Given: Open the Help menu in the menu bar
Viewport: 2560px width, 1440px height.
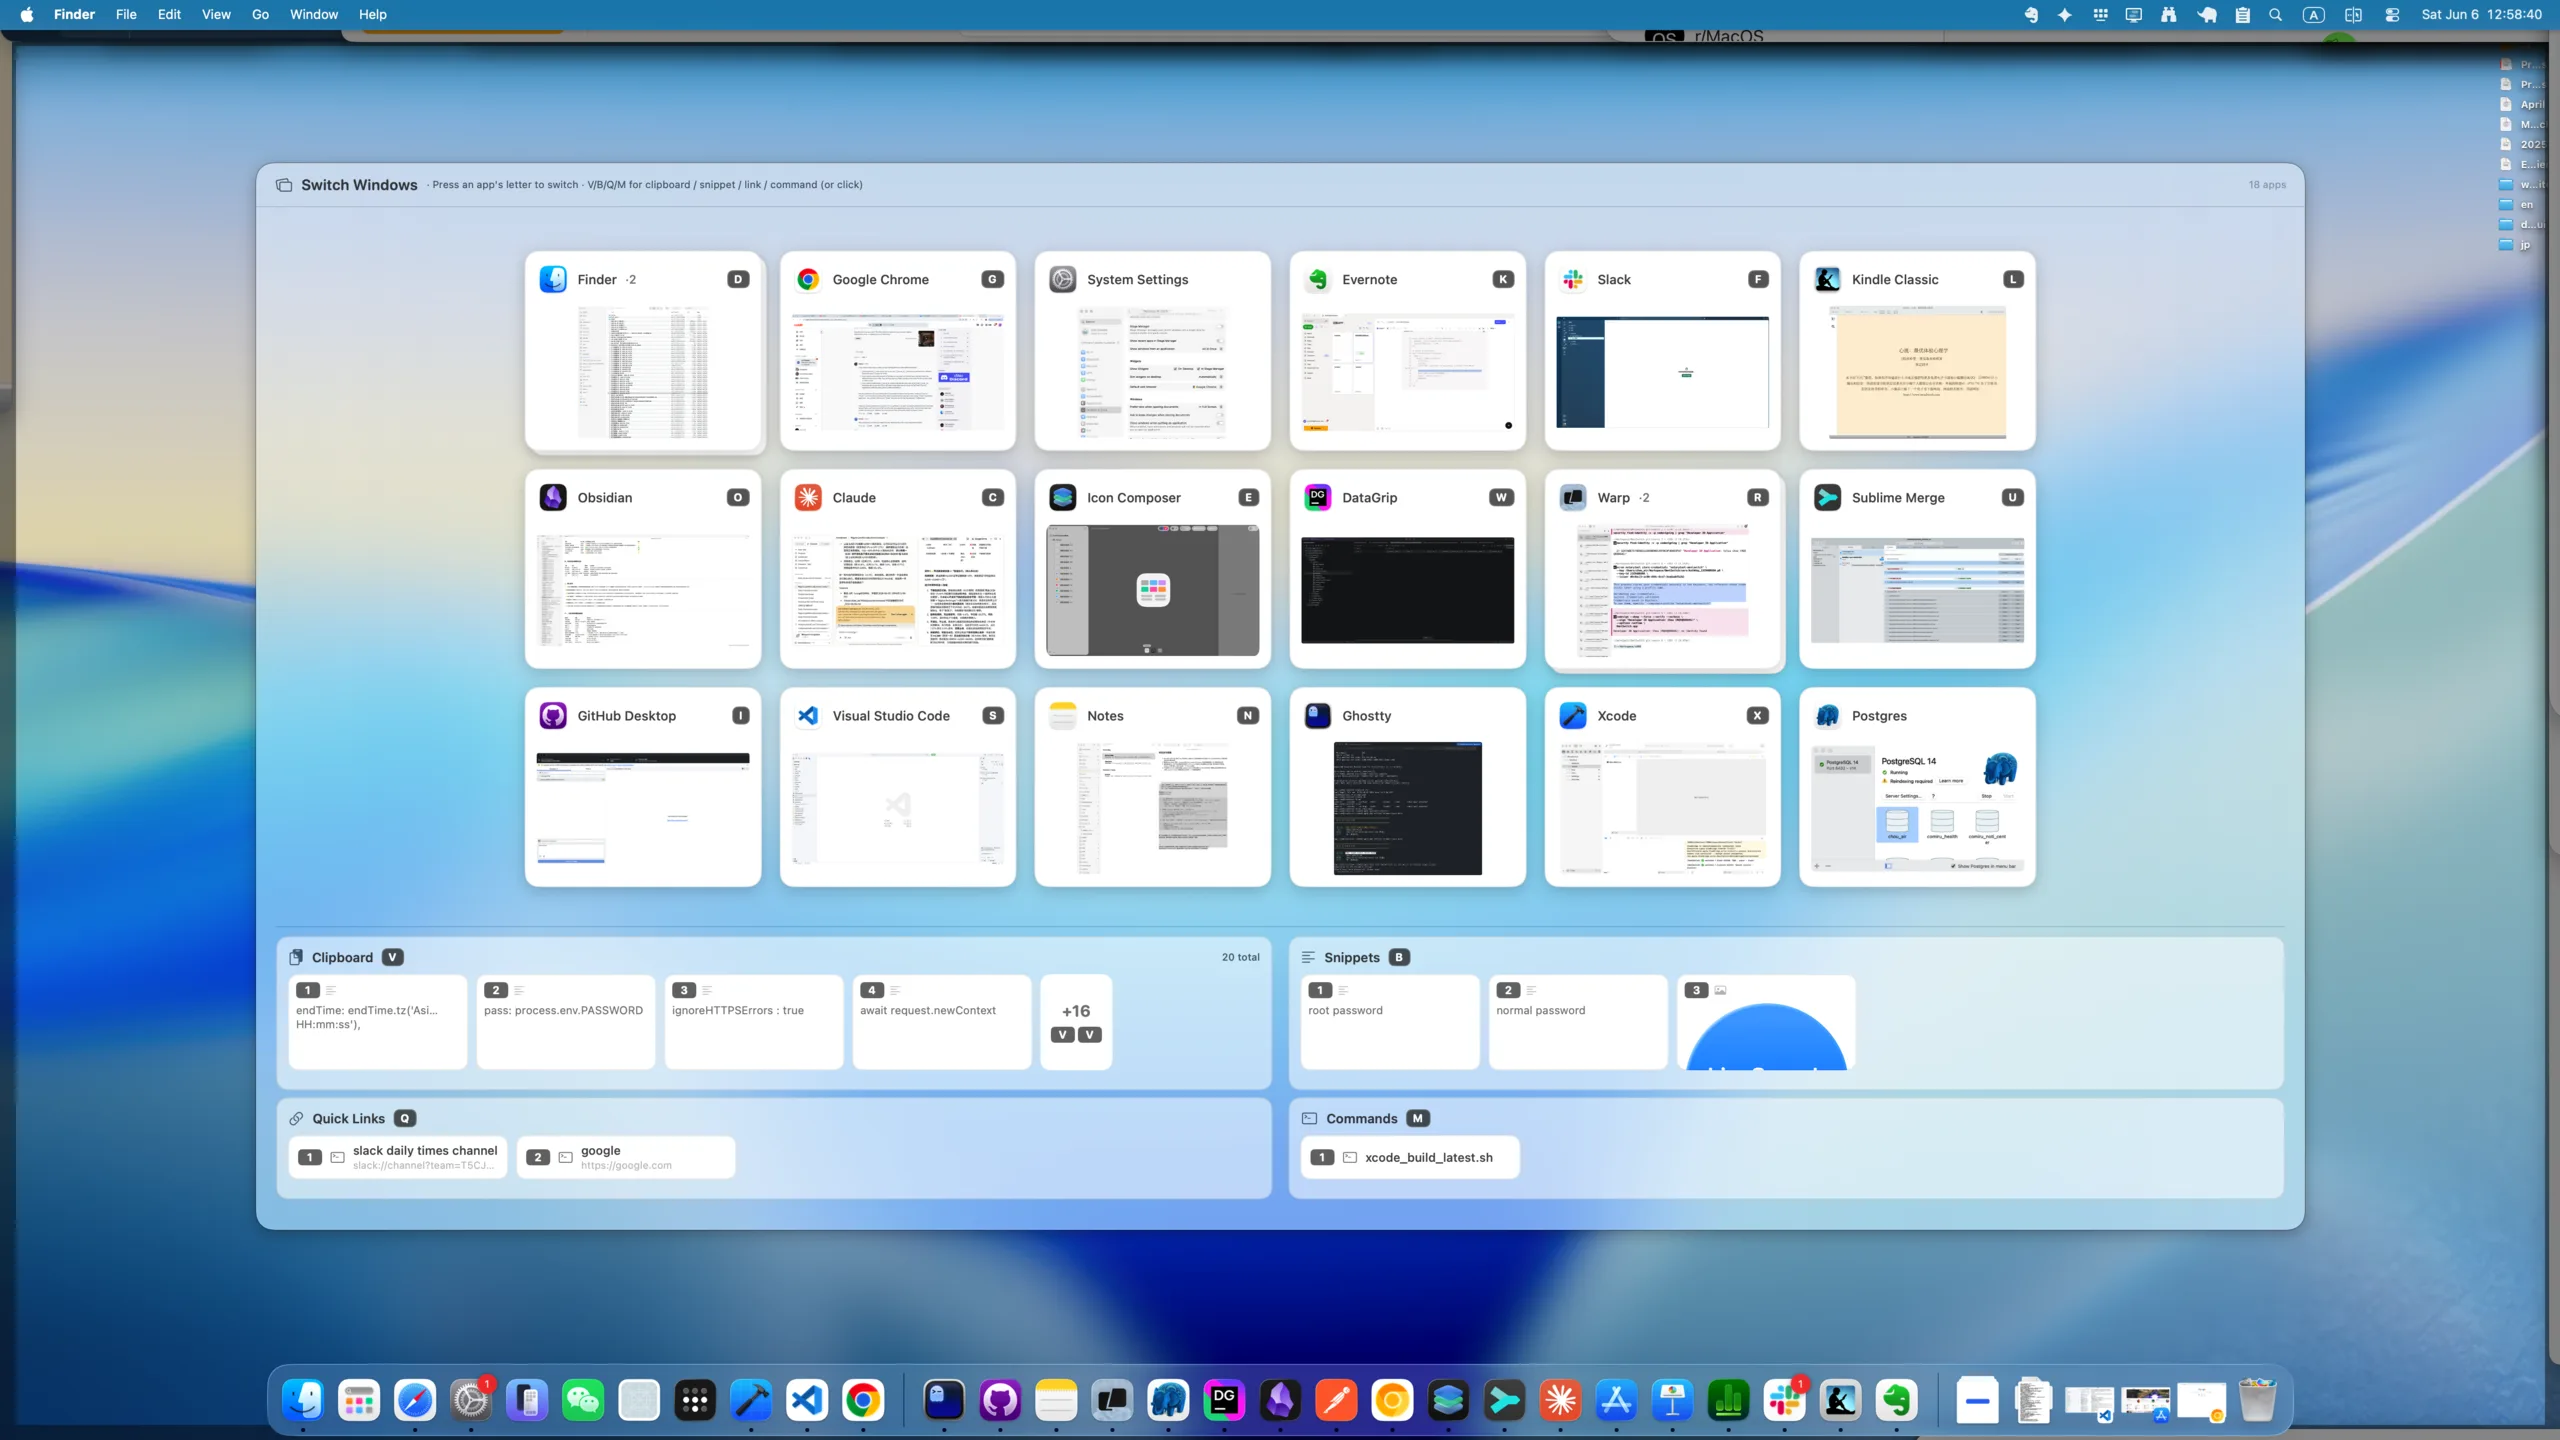Looking at the screenshot, I should [x=373, y=14].
